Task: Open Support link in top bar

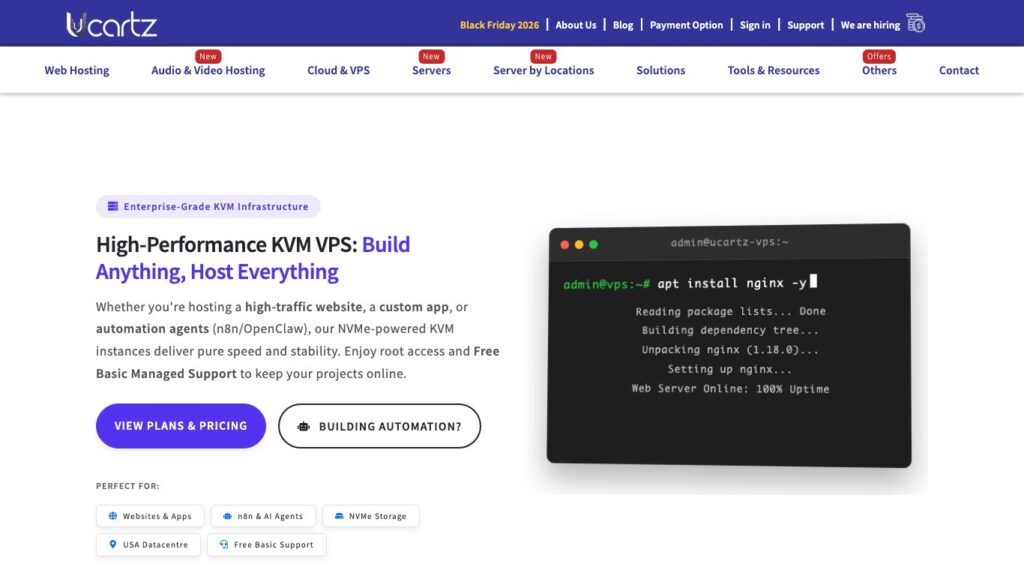Action: pos(805,25)
